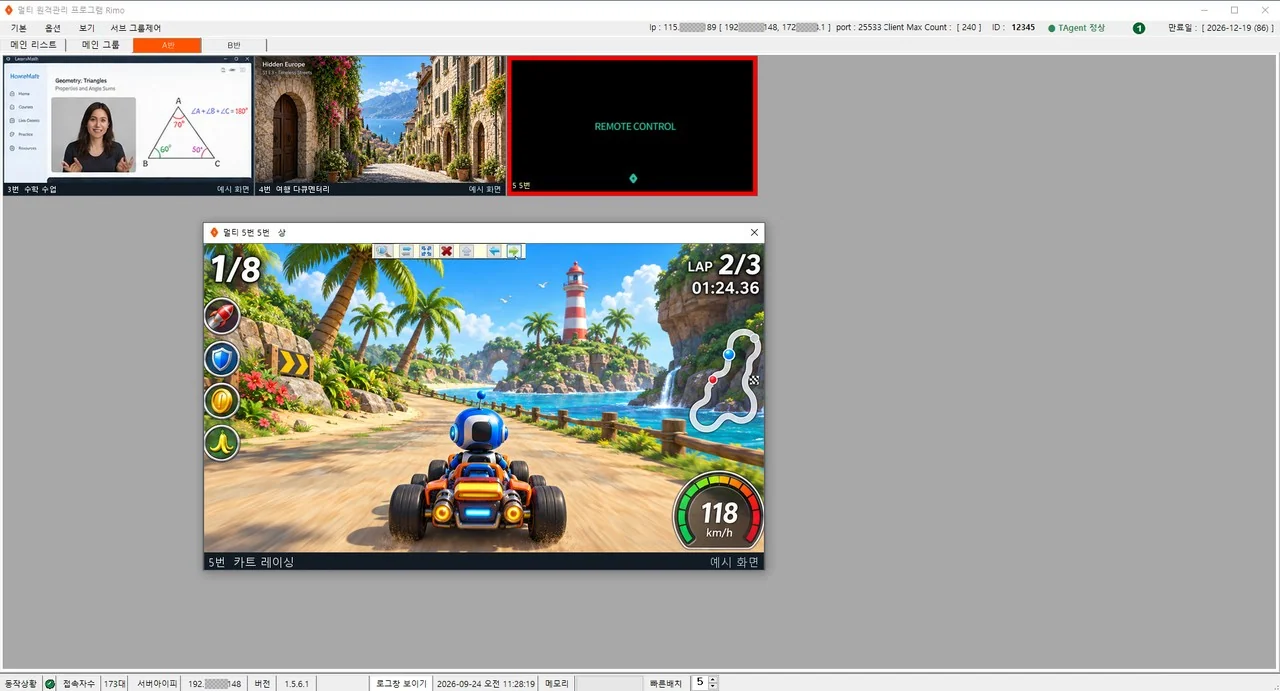Switch to the 메인 리스트 tab
The image size is (1280, 691).
(x=34, y=45)
